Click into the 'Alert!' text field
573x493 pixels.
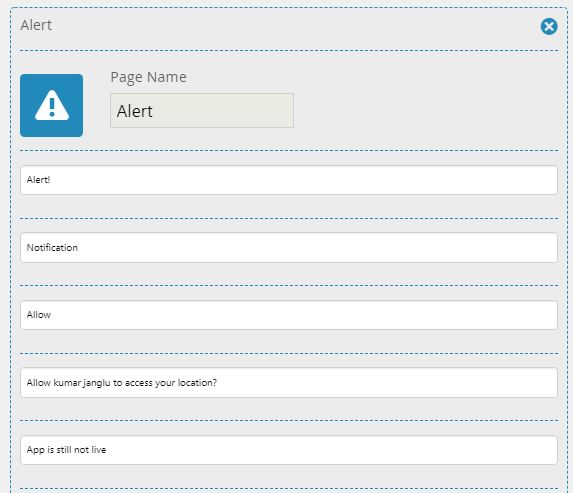pos(289,180)
